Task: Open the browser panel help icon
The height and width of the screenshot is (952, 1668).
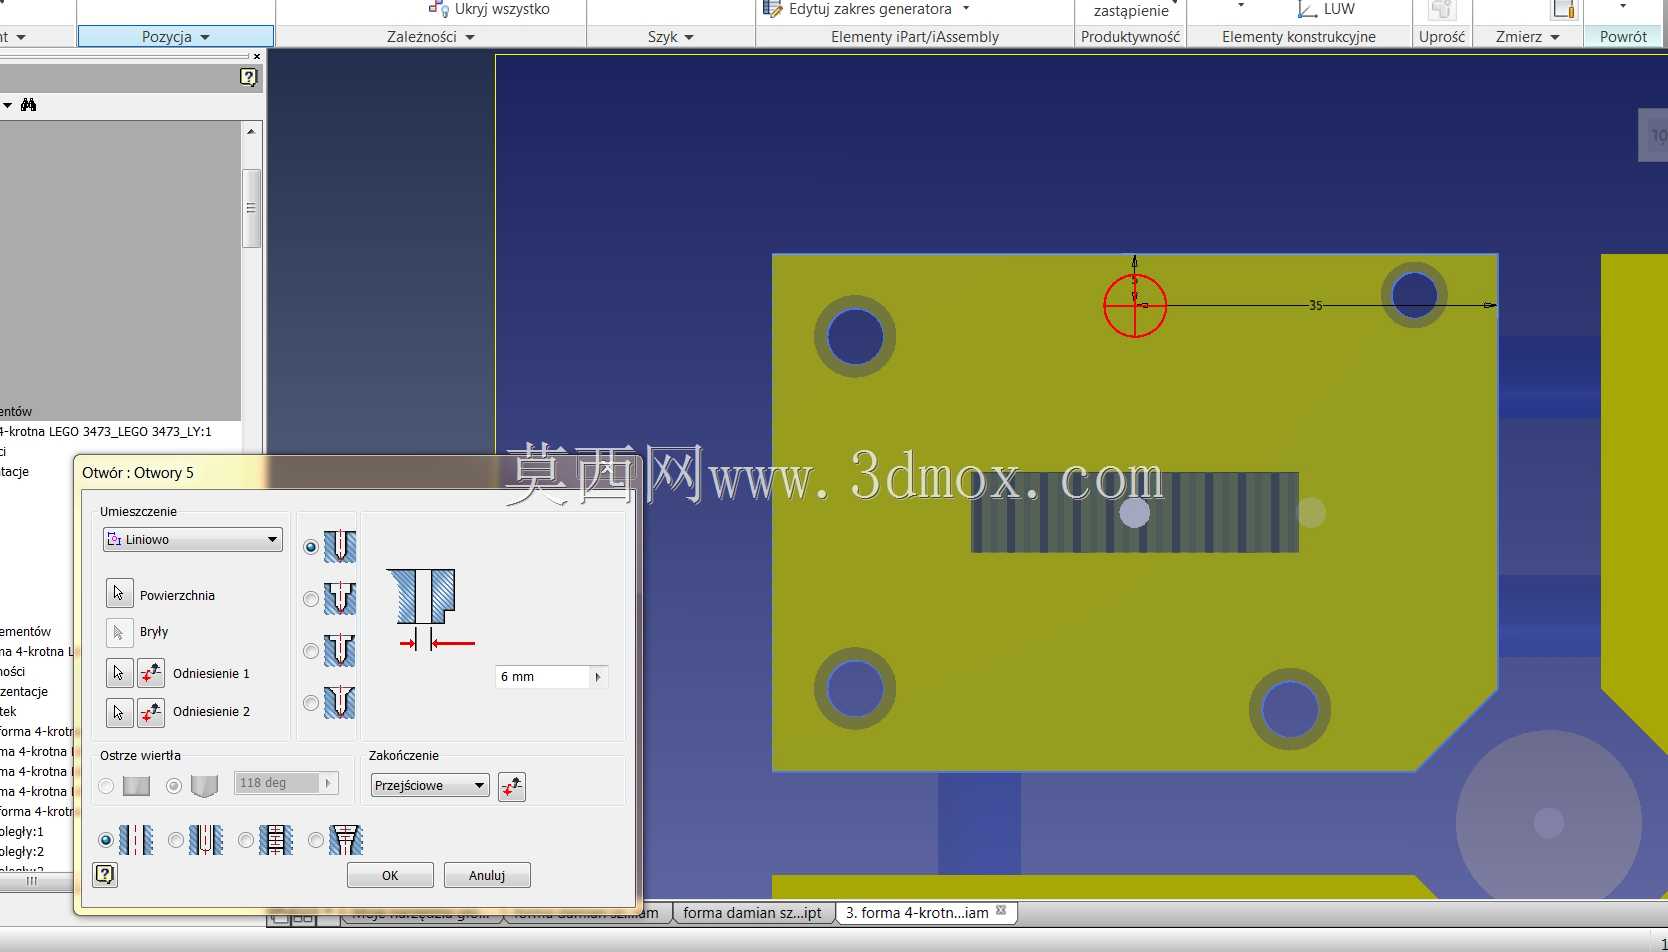Action: click(x=249, y=77)
